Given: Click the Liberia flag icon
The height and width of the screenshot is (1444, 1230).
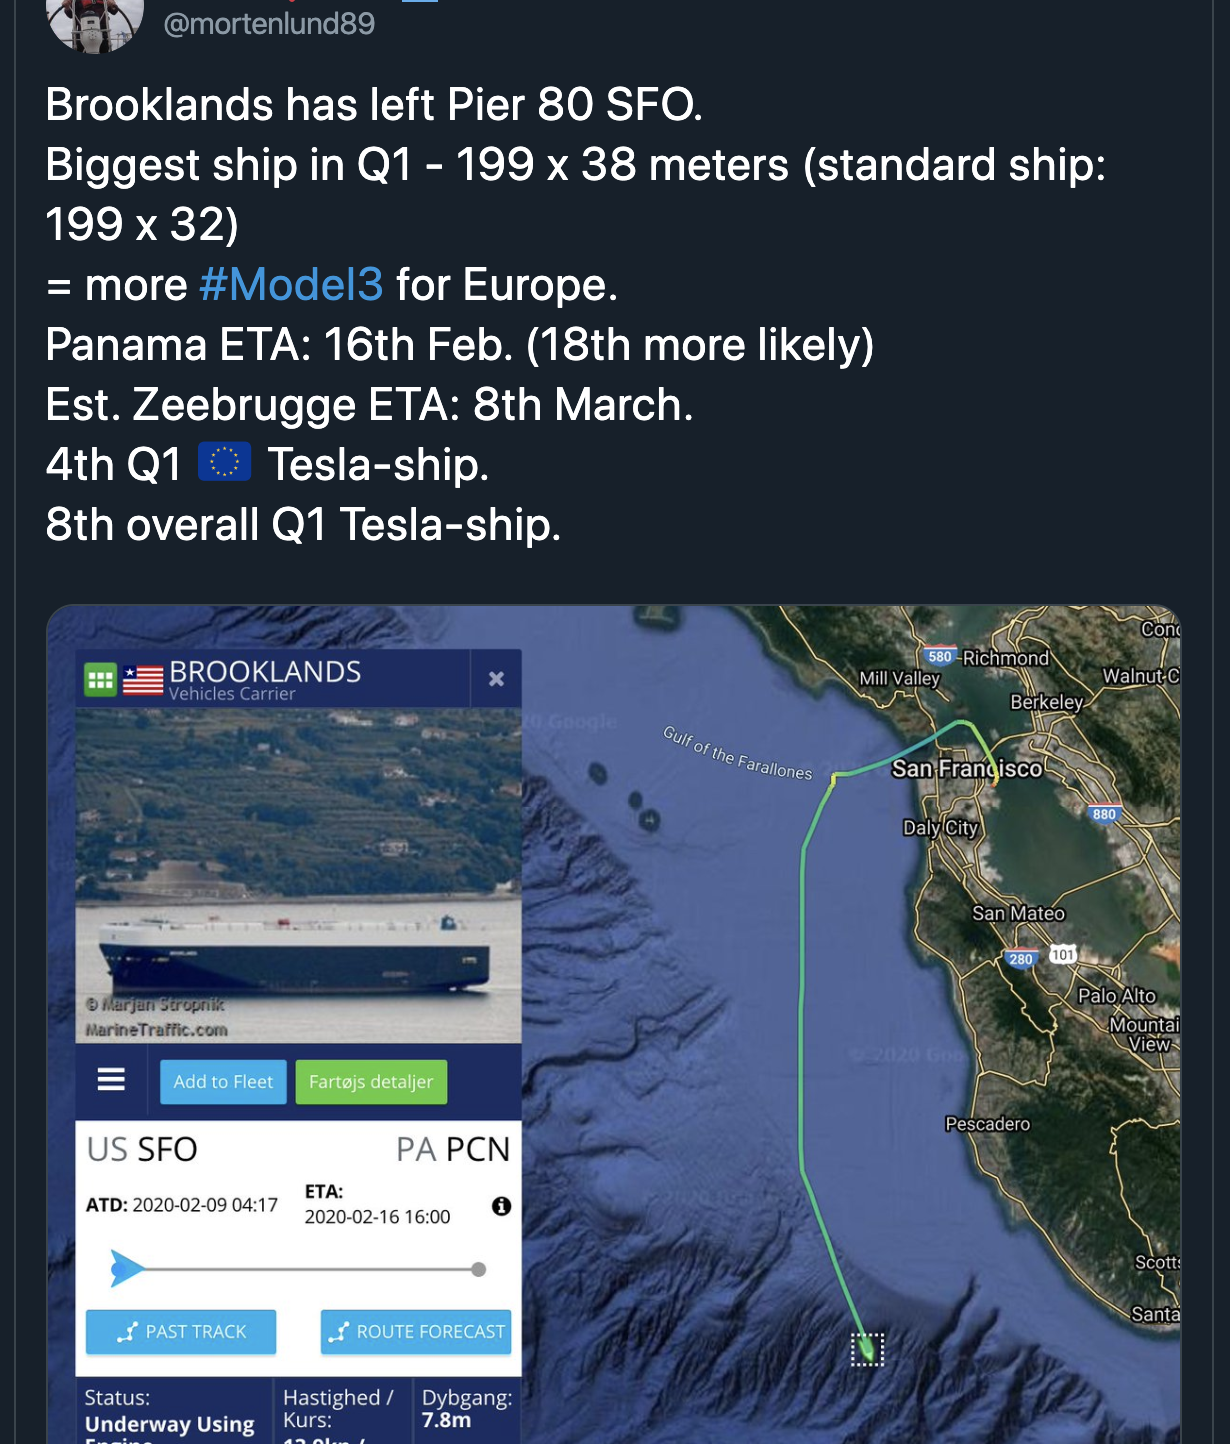Looking at the screenshot, I should click(143, 680).
